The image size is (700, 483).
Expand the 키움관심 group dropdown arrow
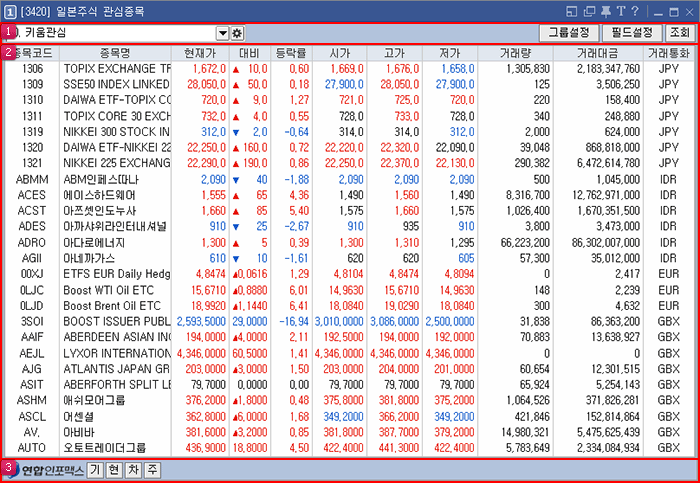223,33
